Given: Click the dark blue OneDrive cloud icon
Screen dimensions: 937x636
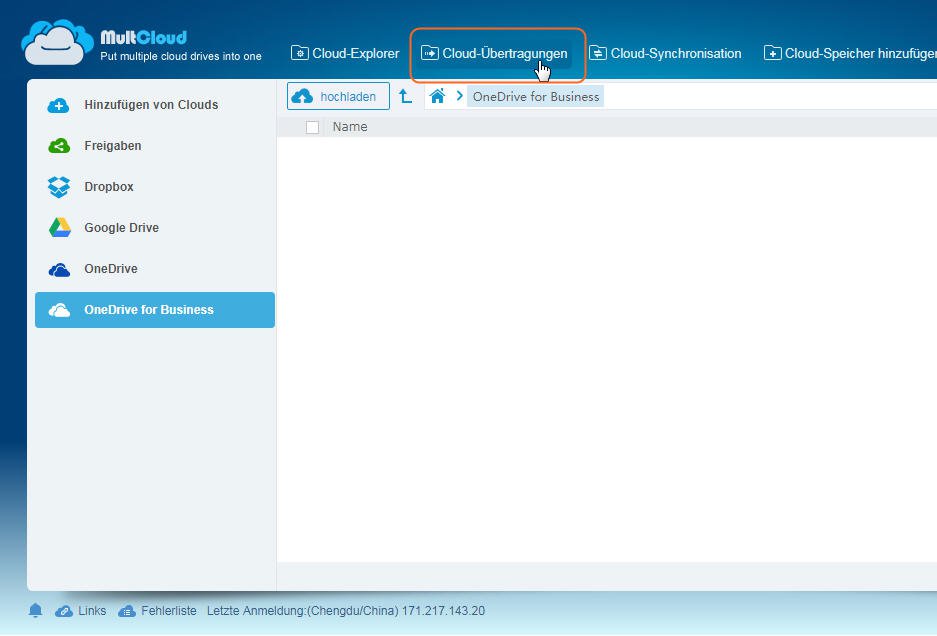Looking at the screenshot, I should pyautogui.click(x=59, y=270).
